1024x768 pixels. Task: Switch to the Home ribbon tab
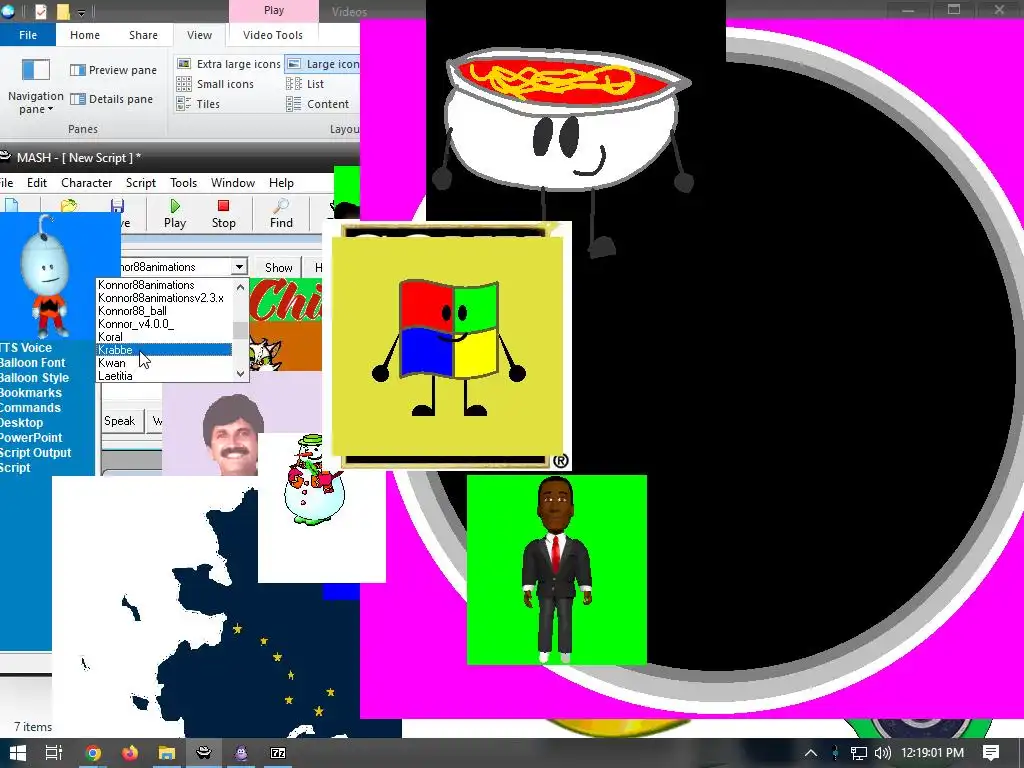pos(85,35)
